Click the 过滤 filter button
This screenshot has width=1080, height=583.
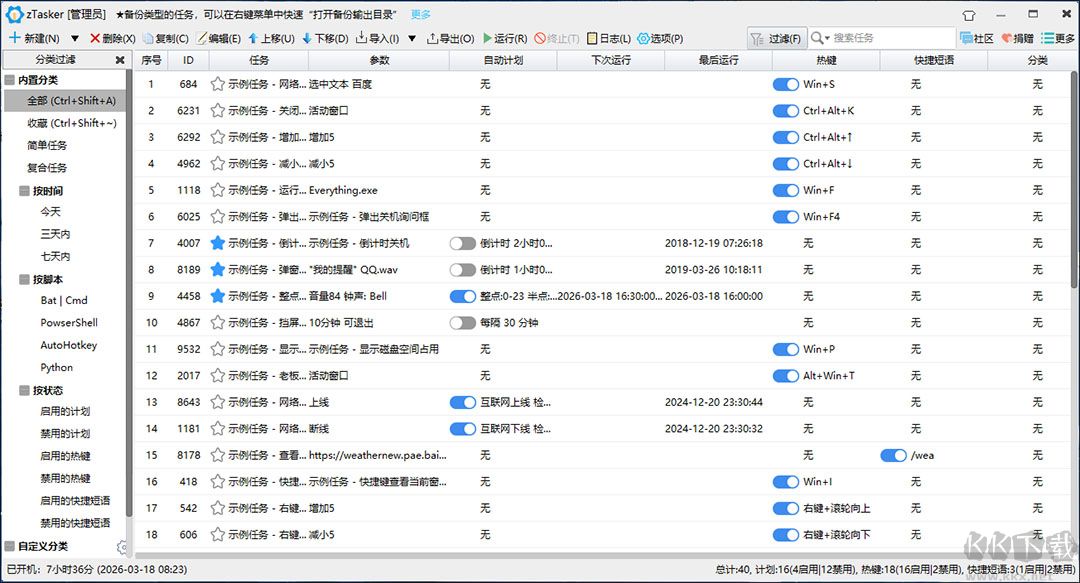point(776,39)
